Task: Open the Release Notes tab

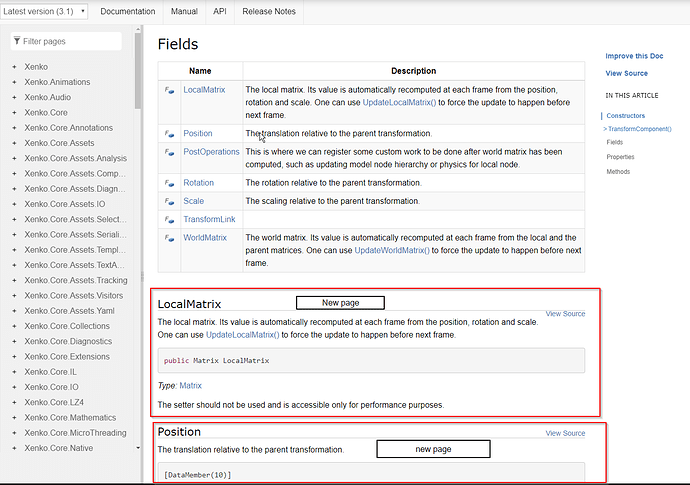Action: coord(269,11)
